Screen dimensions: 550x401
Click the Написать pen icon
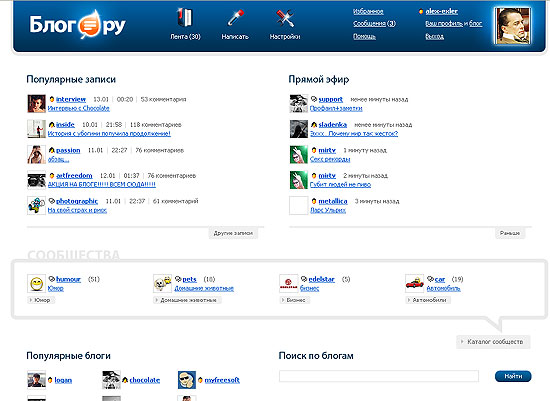(235, 18)
